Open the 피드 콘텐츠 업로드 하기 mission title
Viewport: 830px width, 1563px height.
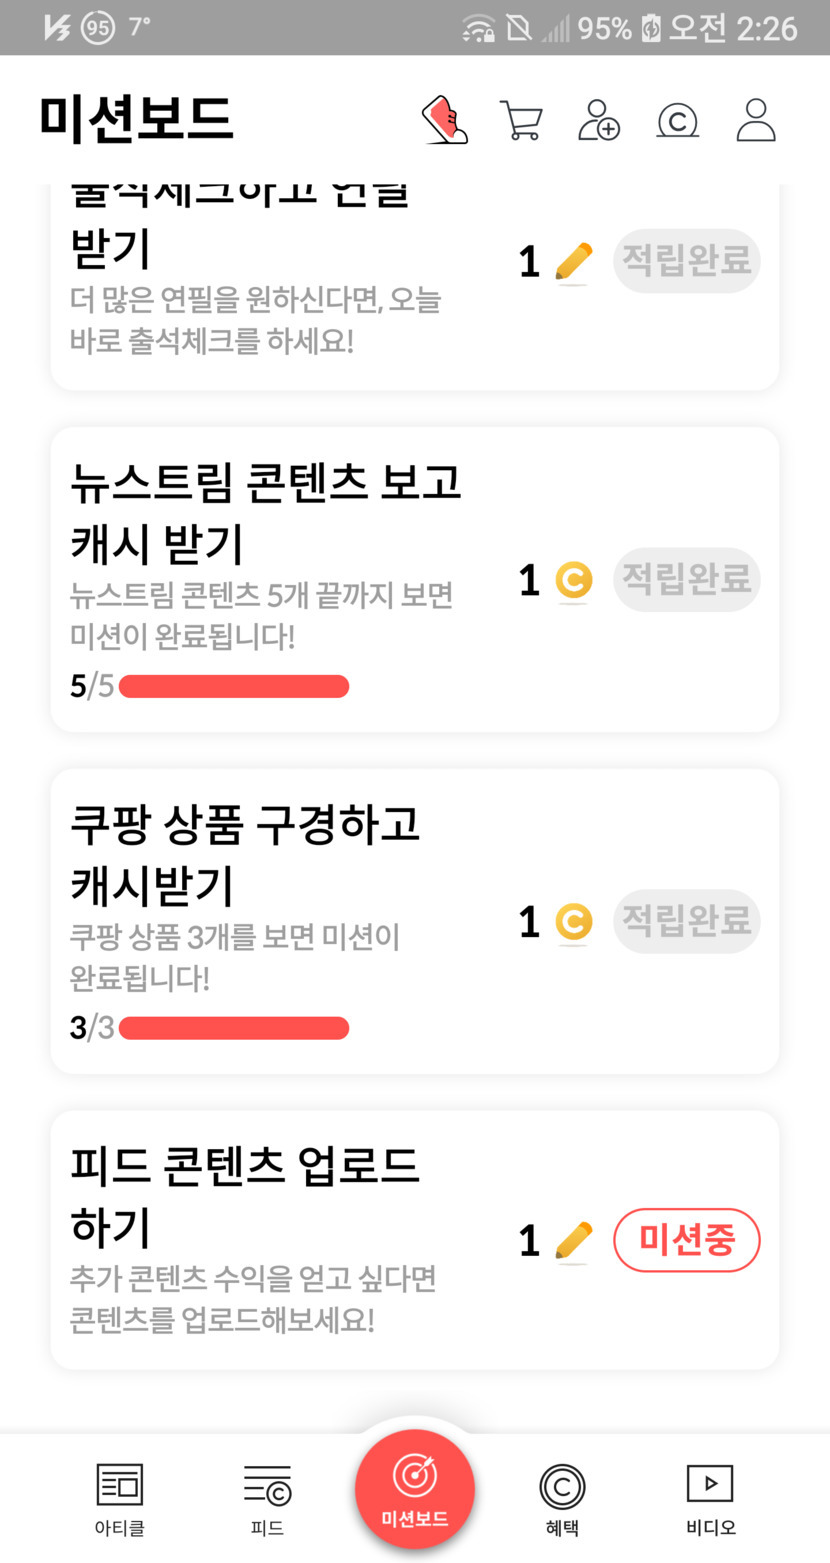tap(245, 1195)
